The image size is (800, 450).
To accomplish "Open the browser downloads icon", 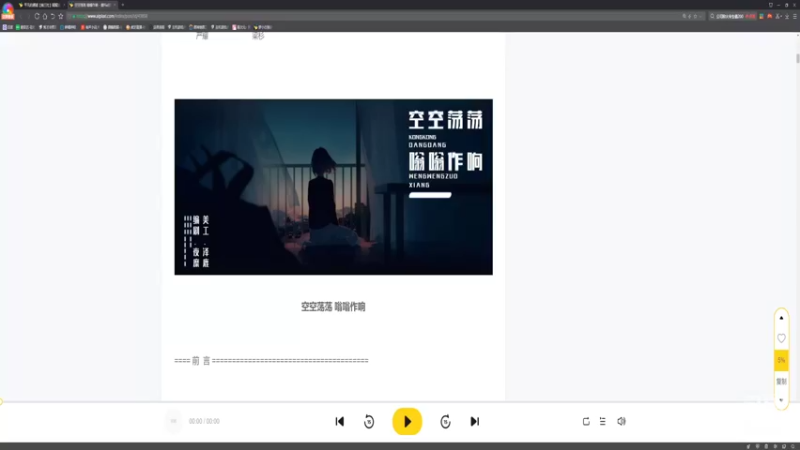I will click(787, 16).
